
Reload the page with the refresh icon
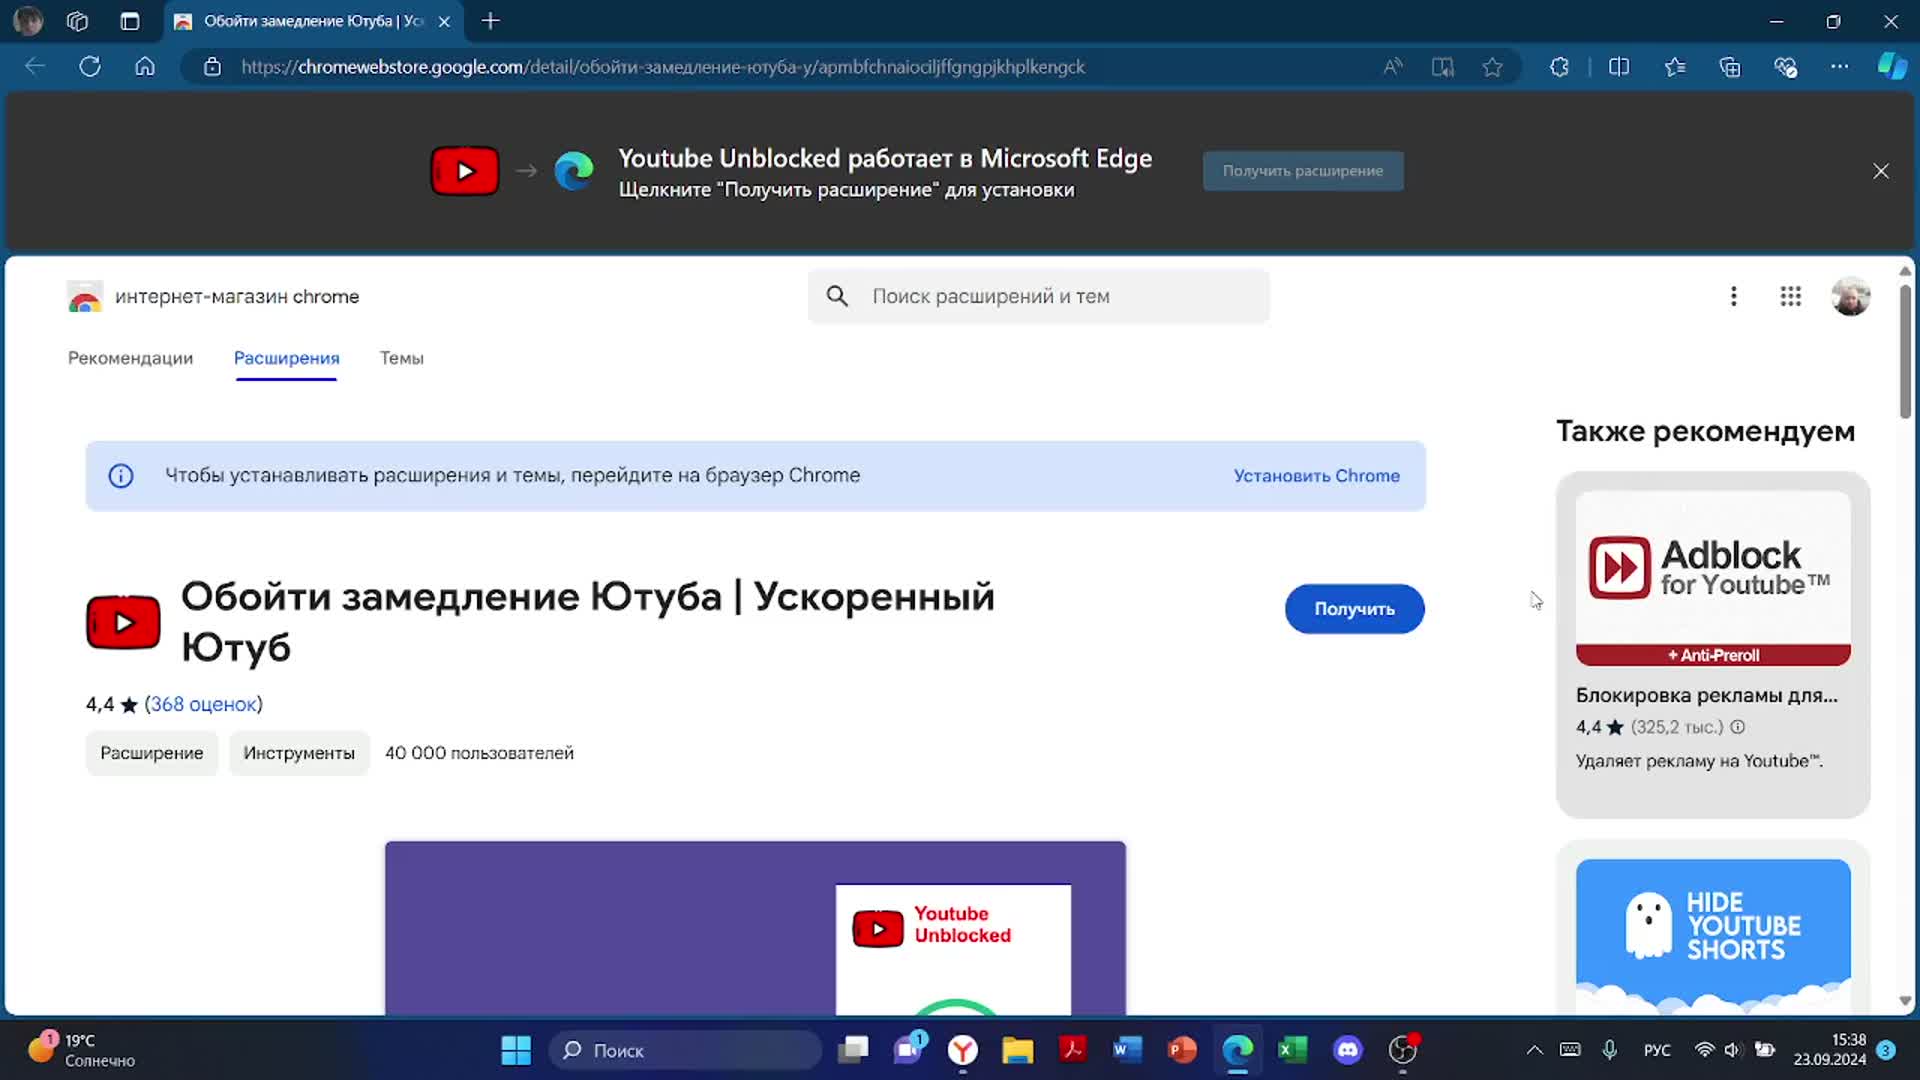(90, 67)
